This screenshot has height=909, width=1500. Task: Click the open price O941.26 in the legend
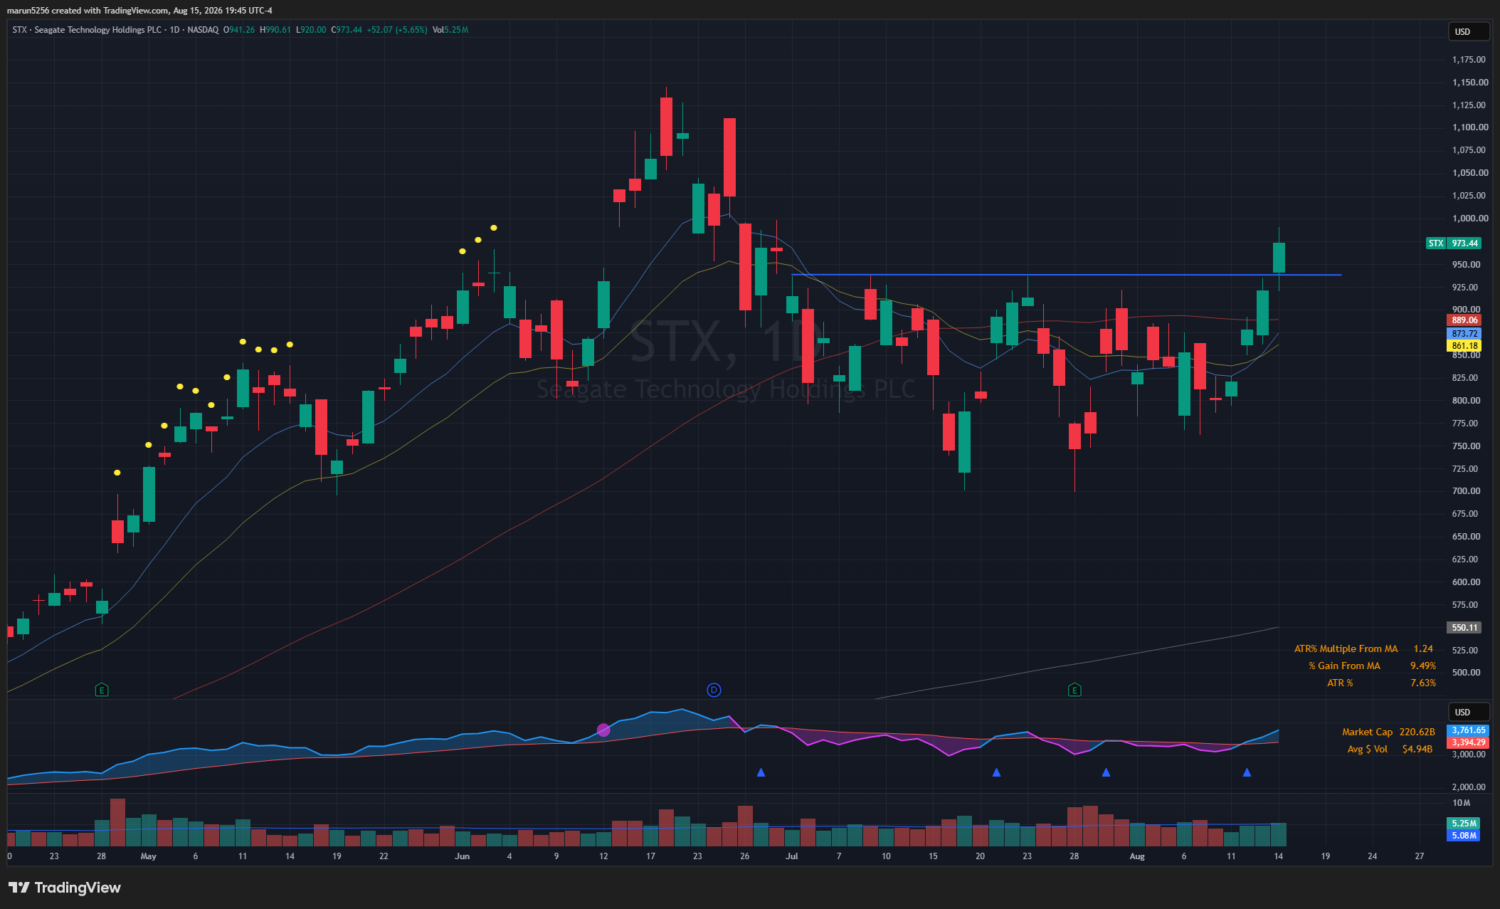coord(239,30)
